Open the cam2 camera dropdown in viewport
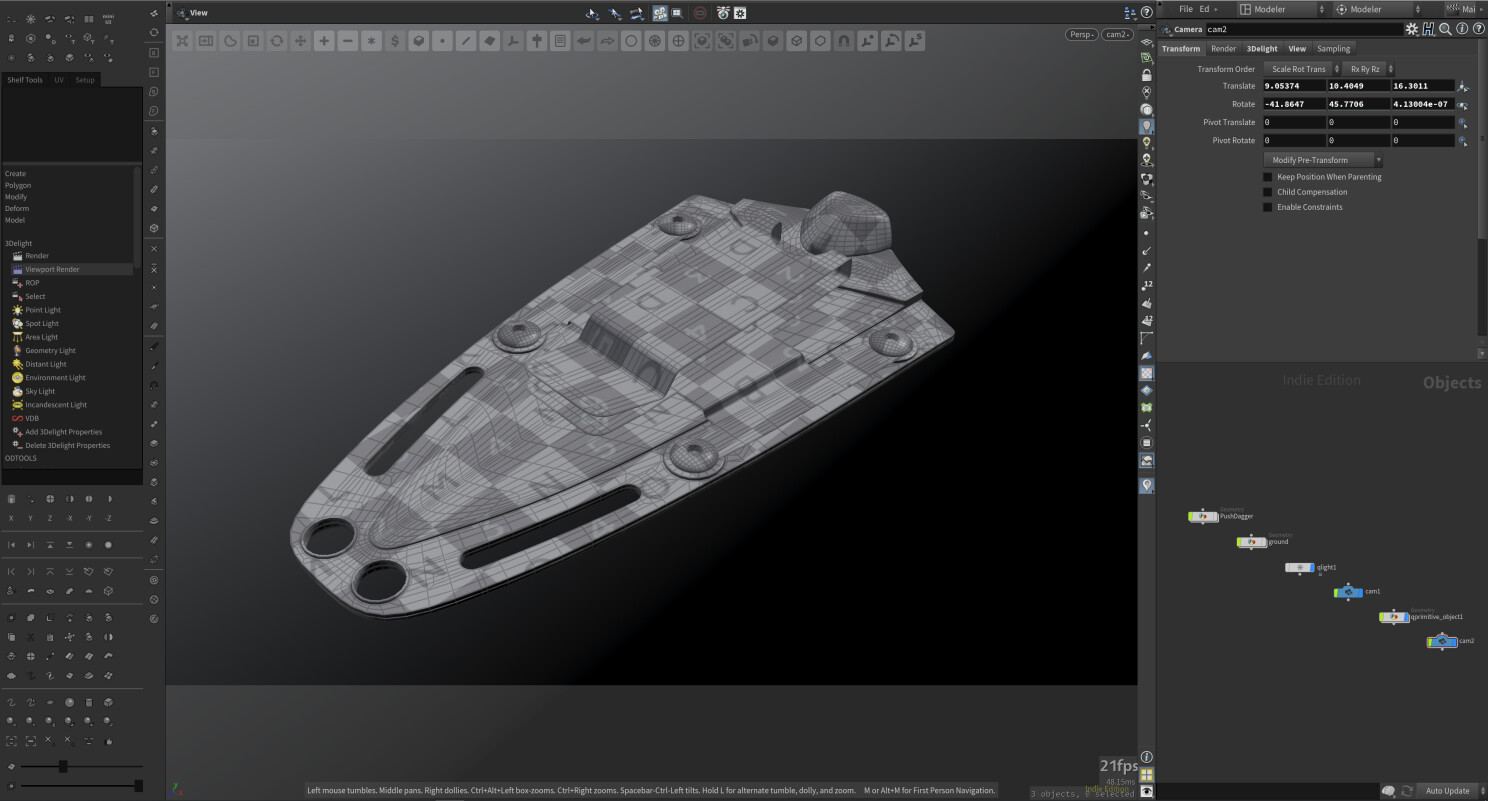 tap(1117, 34)
